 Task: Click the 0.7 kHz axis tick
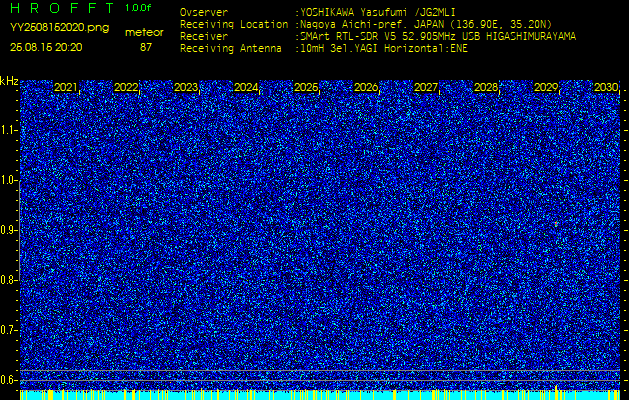coord(9,330)
